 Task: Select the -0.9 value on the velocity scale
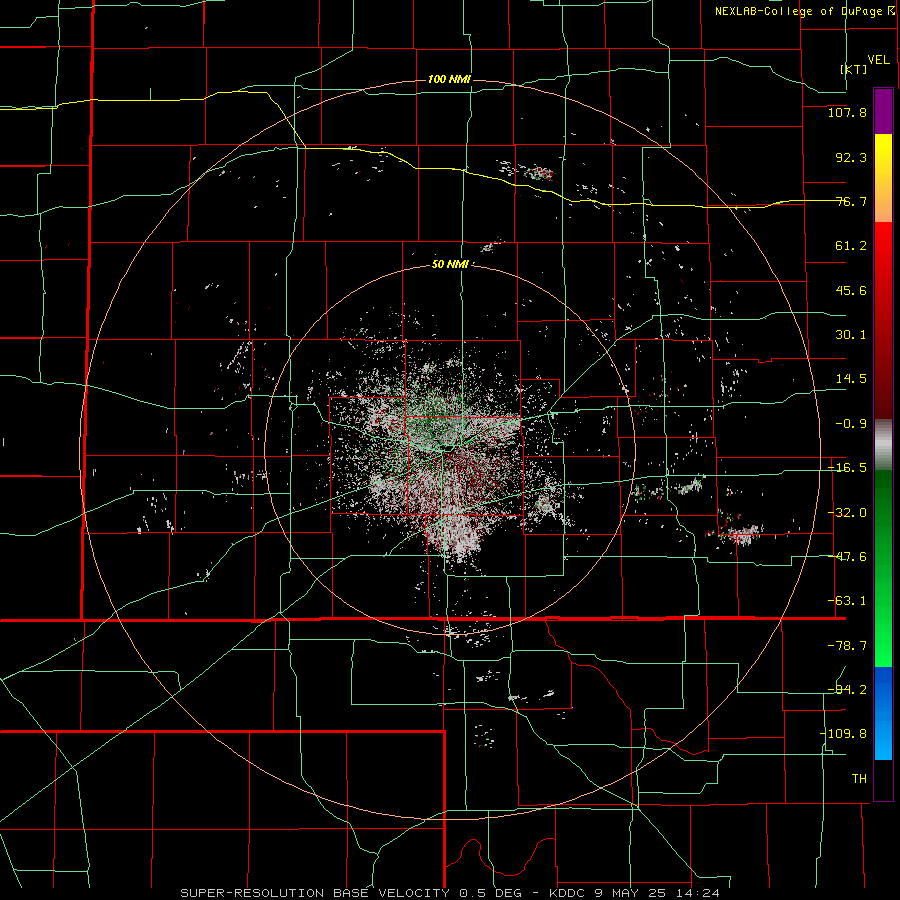tap(851, 424)
